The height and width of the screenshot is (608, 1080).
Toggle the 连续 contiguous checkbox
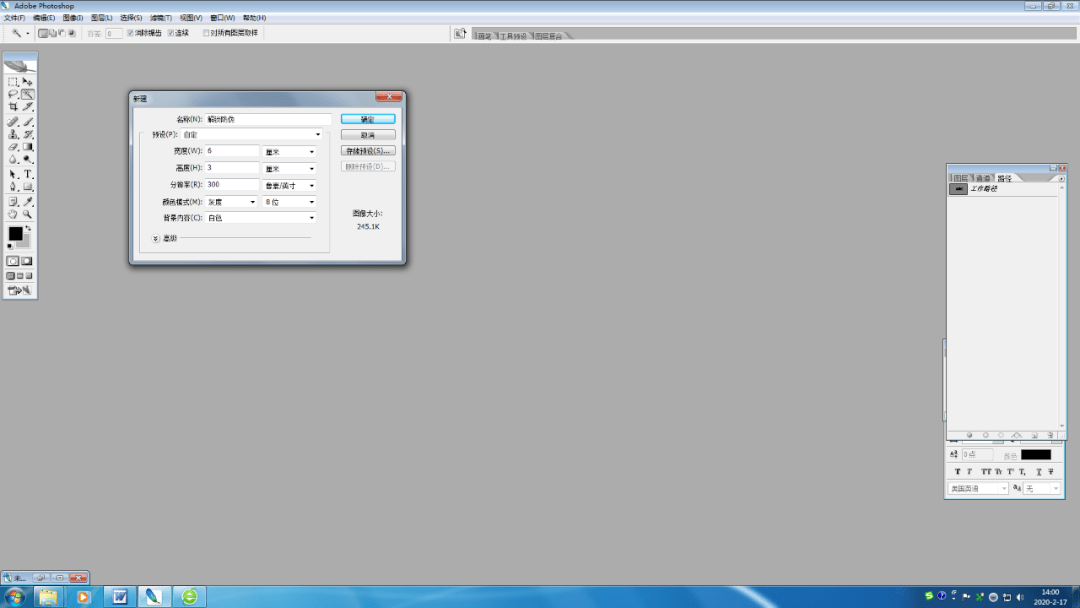pos(171,33)
